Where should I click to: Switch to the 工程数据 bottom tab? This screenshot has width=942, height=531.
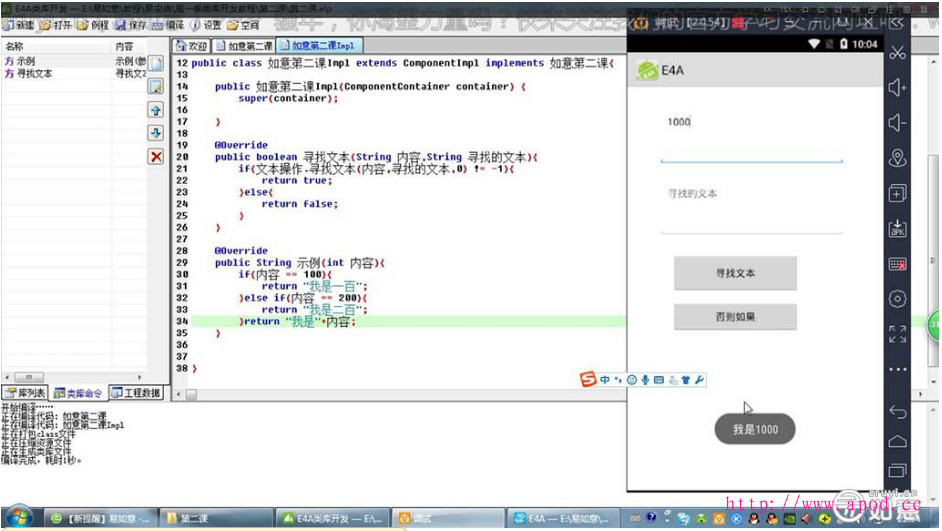pyautogui.click(x=136, y=393)
